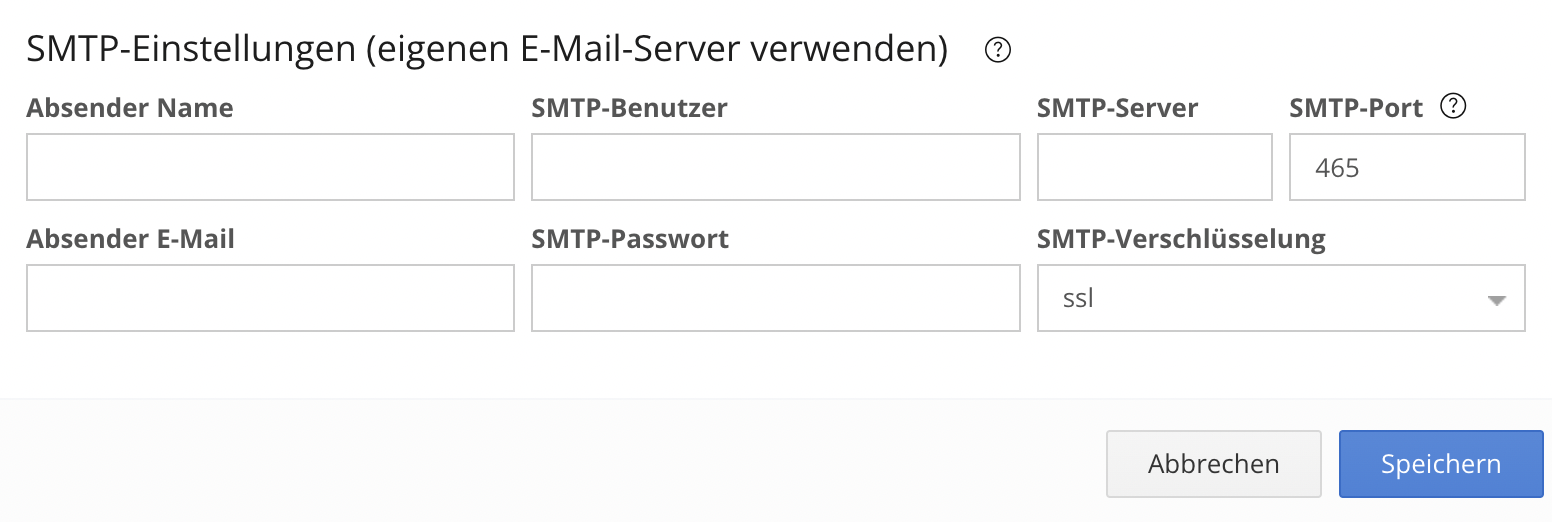This screenshot has width=1552, height=522.
Task: Focus the Absender Name text field
Action: 270,167
